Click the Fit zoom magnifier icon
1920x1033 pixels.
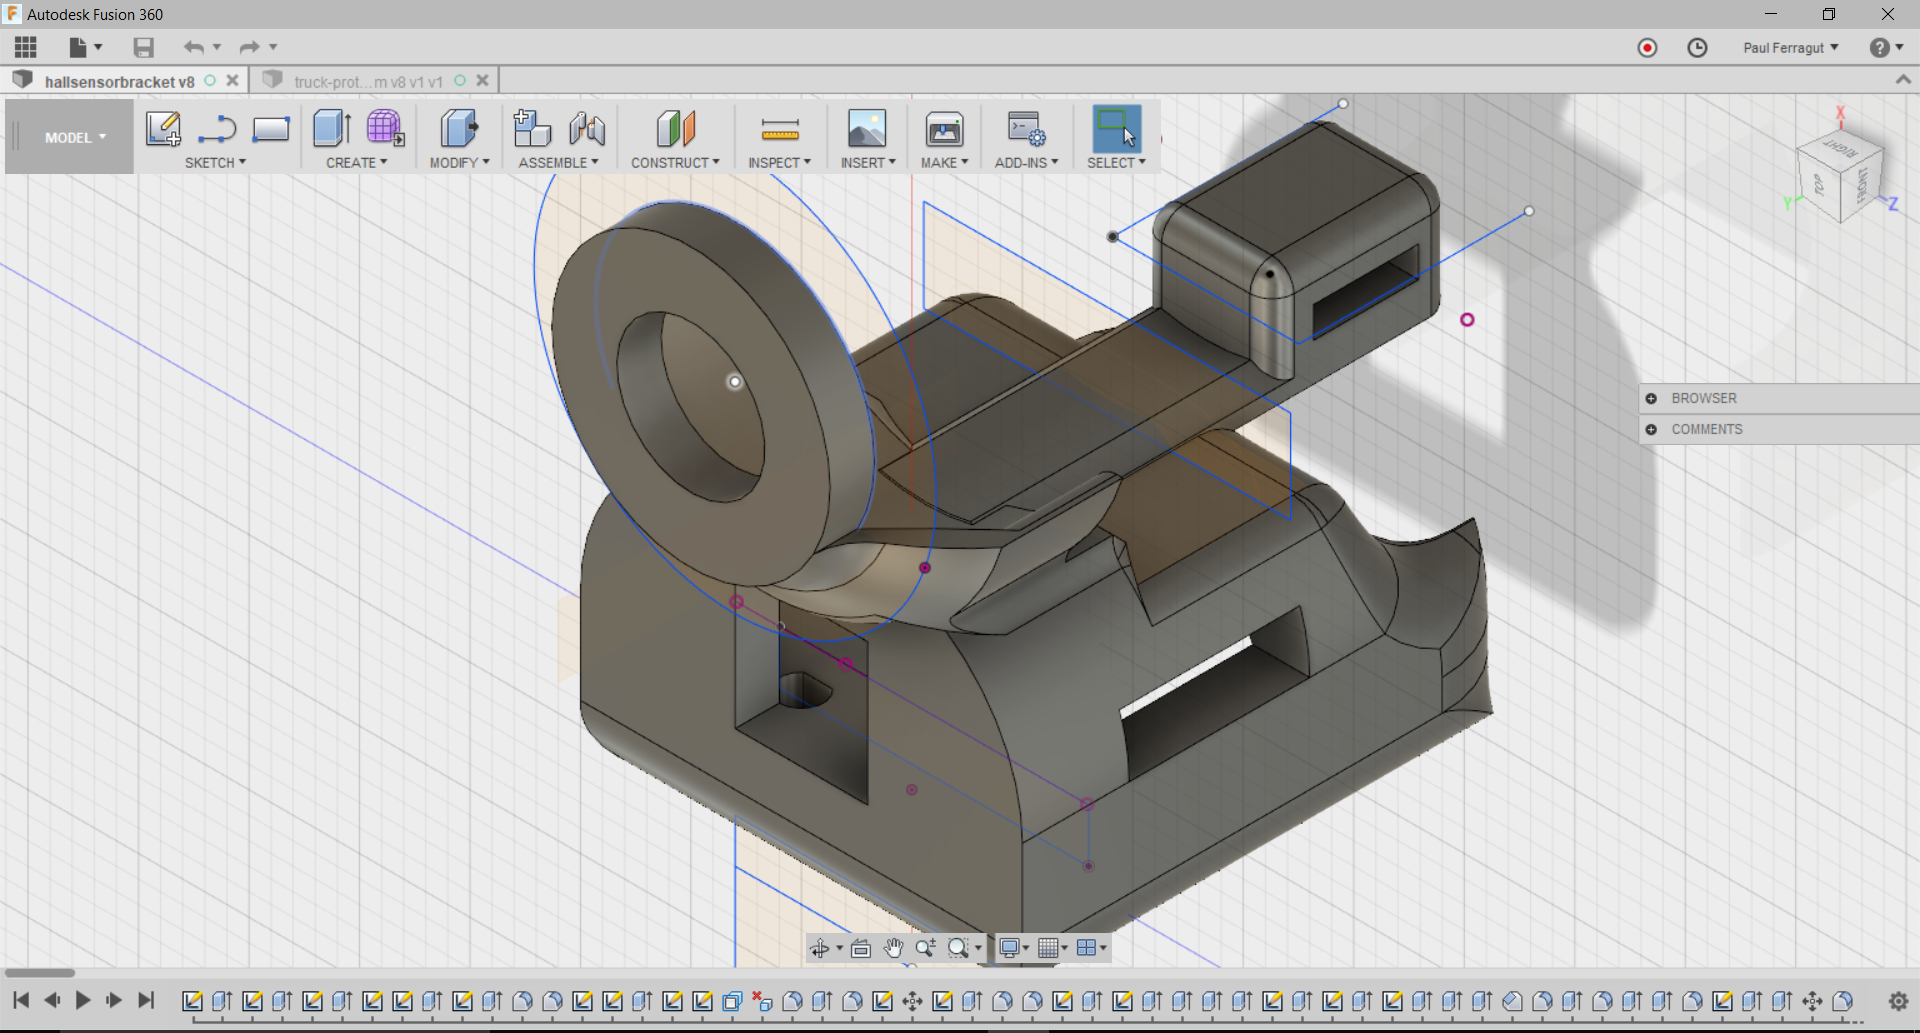(x=958, y=948)
